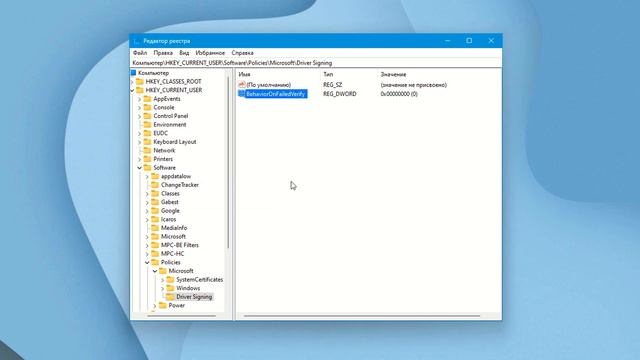The height and width of the screenshot is (360, 640).
Task: Click the BehaviorOnFailedVerify DWORD icon
Action: pyautogui.click(x=242, y=94)
